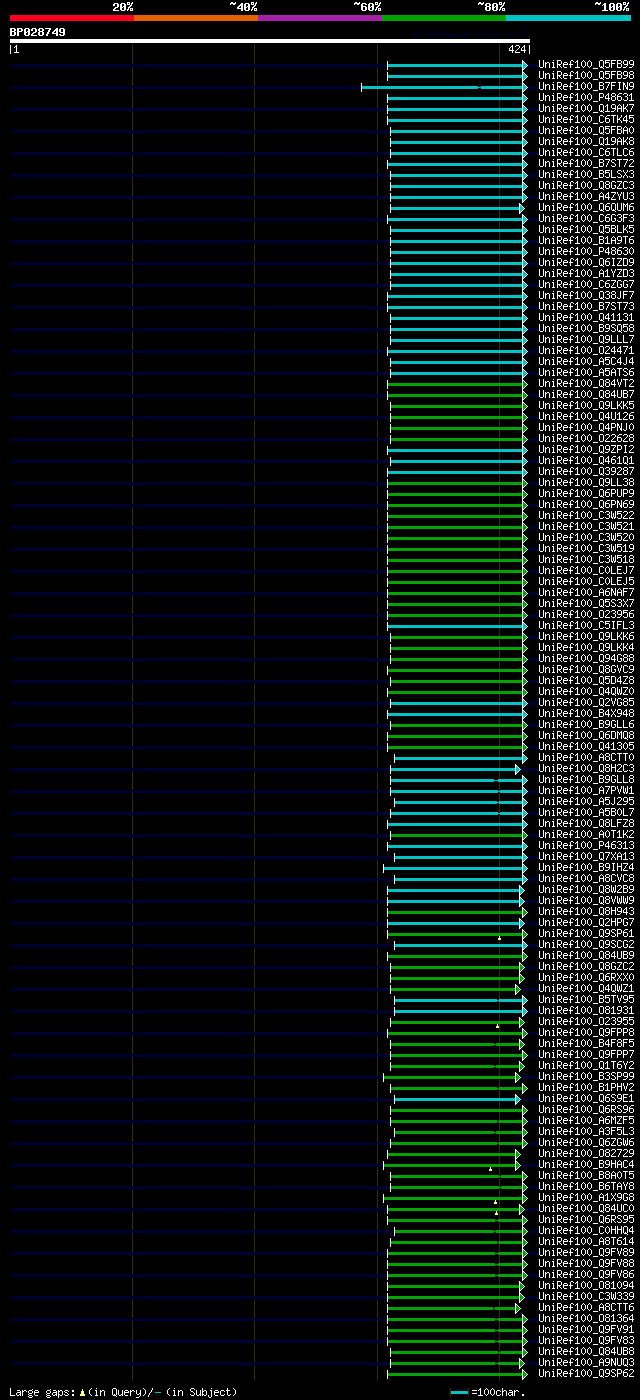Screen dimensions: 640x1400
Task: Click the UniRef100_C3W339 label
Action: pyautogui.click(x=586, y=1296)
